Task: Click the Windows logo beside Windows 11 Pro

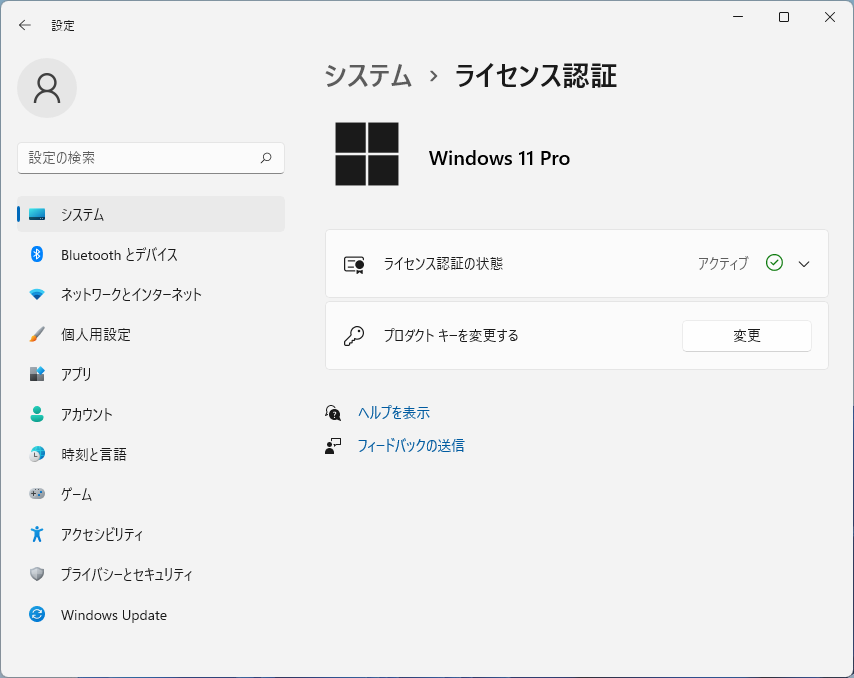Action: 367,154
